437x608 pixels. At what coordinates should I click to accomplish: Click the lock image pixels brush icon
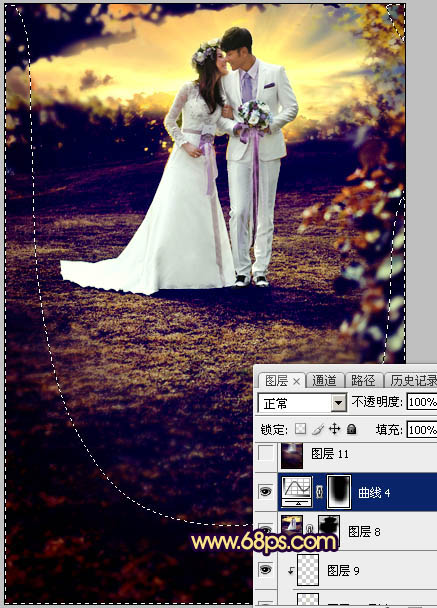click(318, 429)
